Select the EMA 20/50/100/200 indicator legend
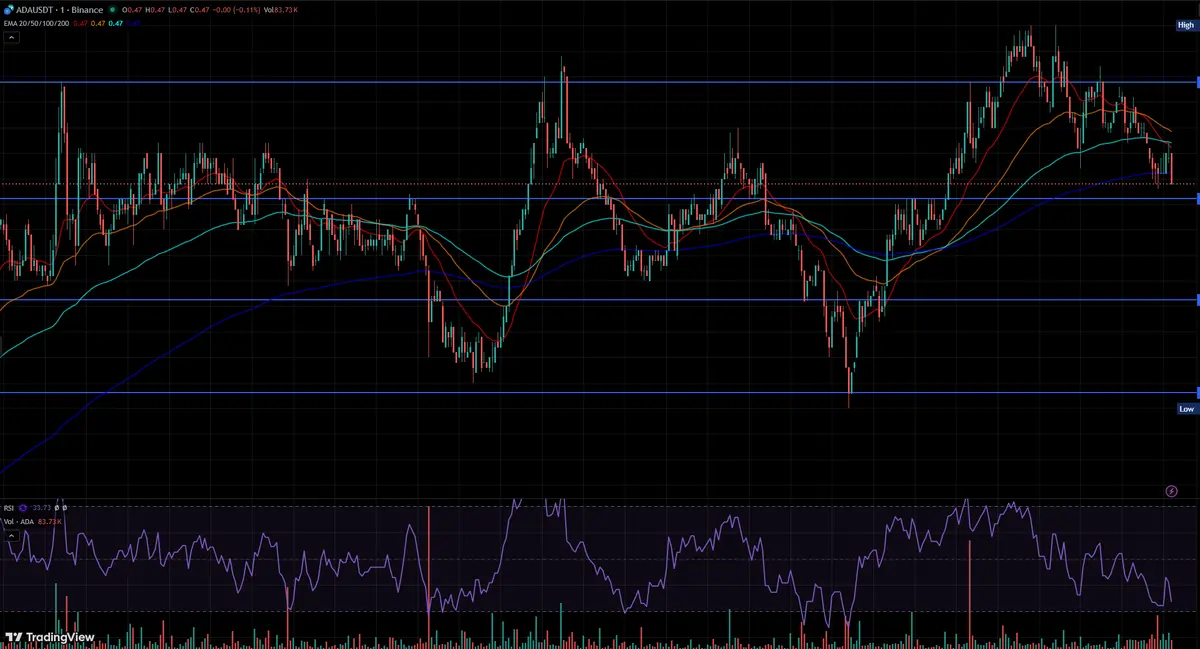This screenshot has height=649, width=1200. (x=36, y=23)
